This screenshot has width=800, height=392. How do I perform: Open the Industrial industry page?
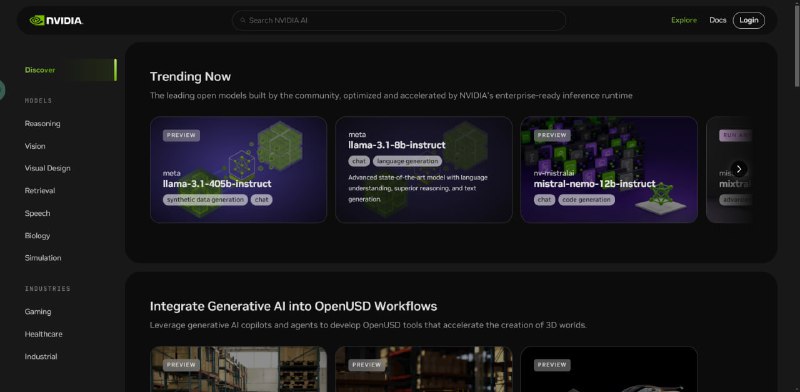[x=41, y=356]
